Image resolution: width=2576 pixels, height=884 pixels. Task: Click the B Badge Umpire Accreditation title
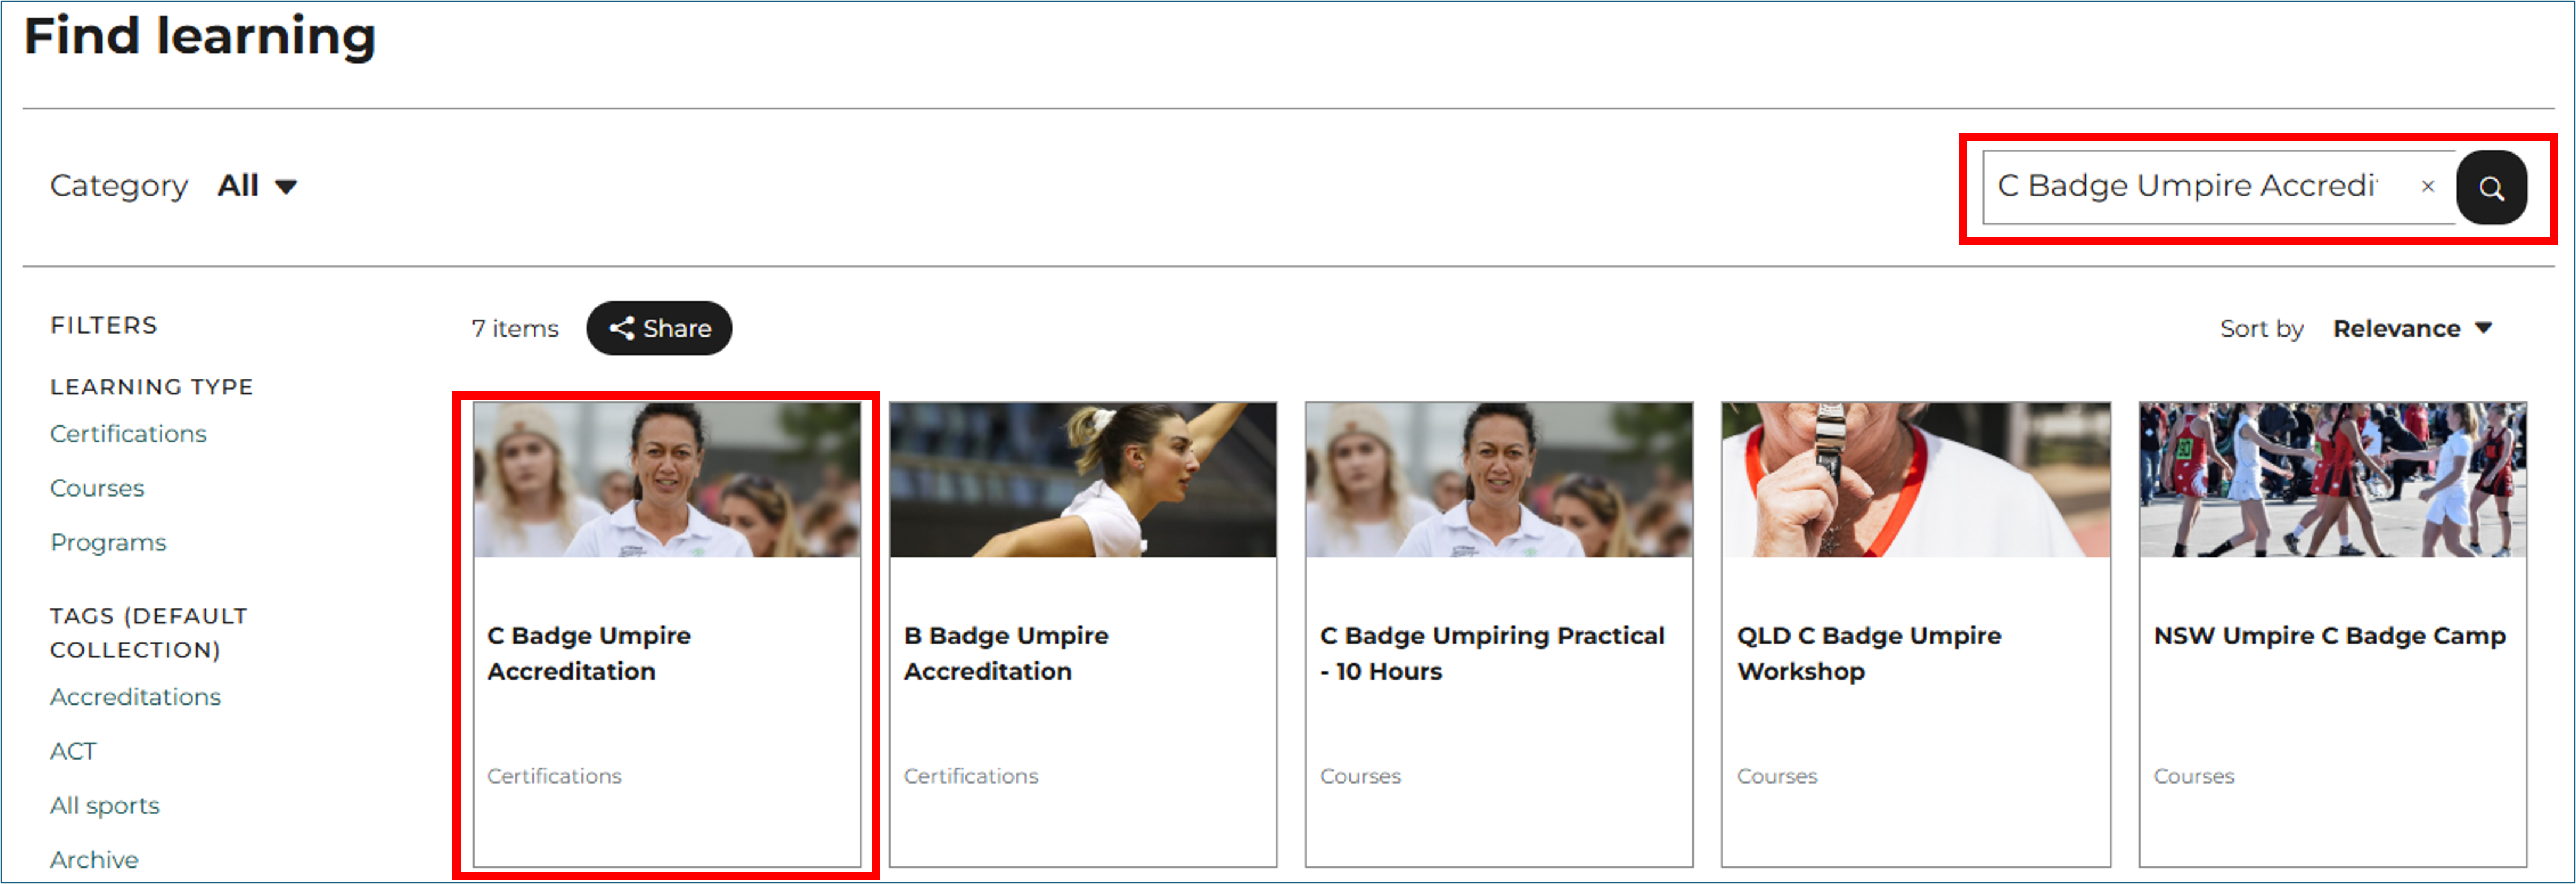click(1006, 653)
